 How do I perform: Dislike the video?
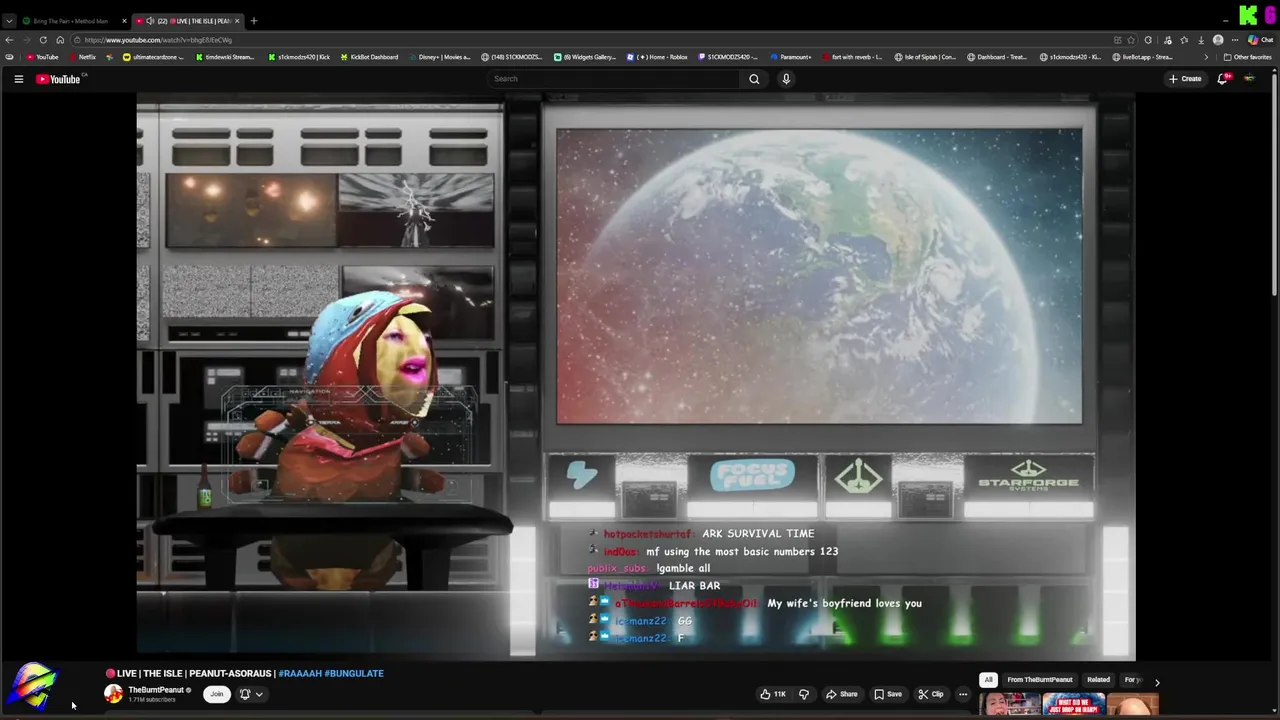(803, 694)
